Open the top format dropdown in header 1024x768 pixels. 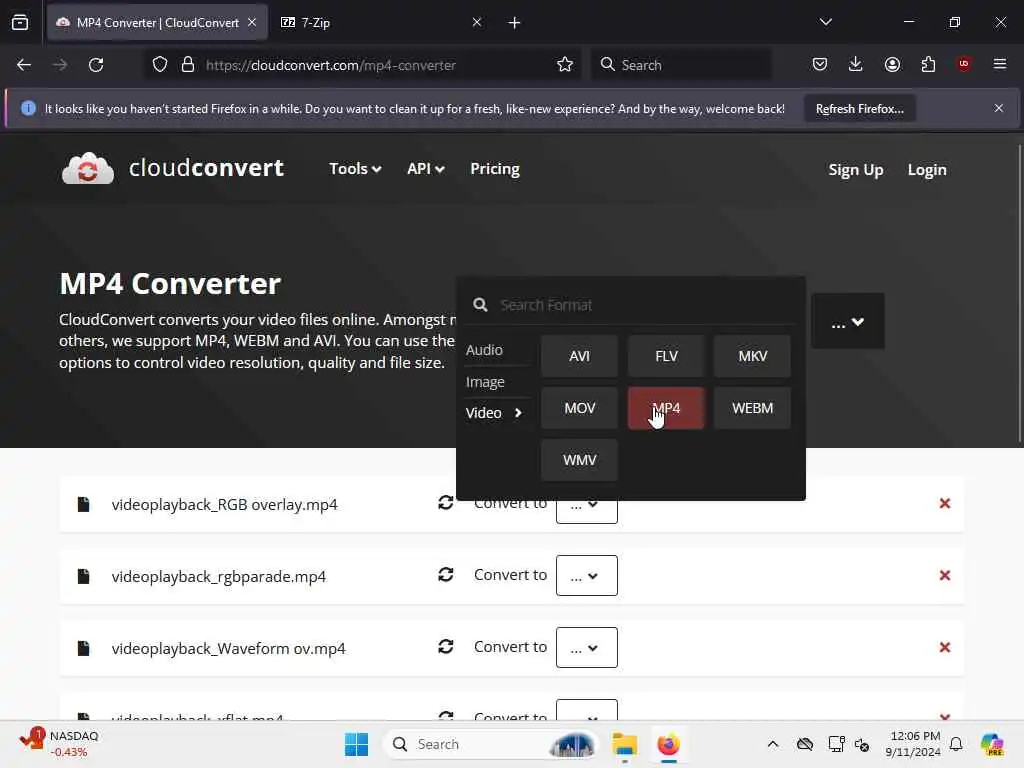(x=848, y=321)
